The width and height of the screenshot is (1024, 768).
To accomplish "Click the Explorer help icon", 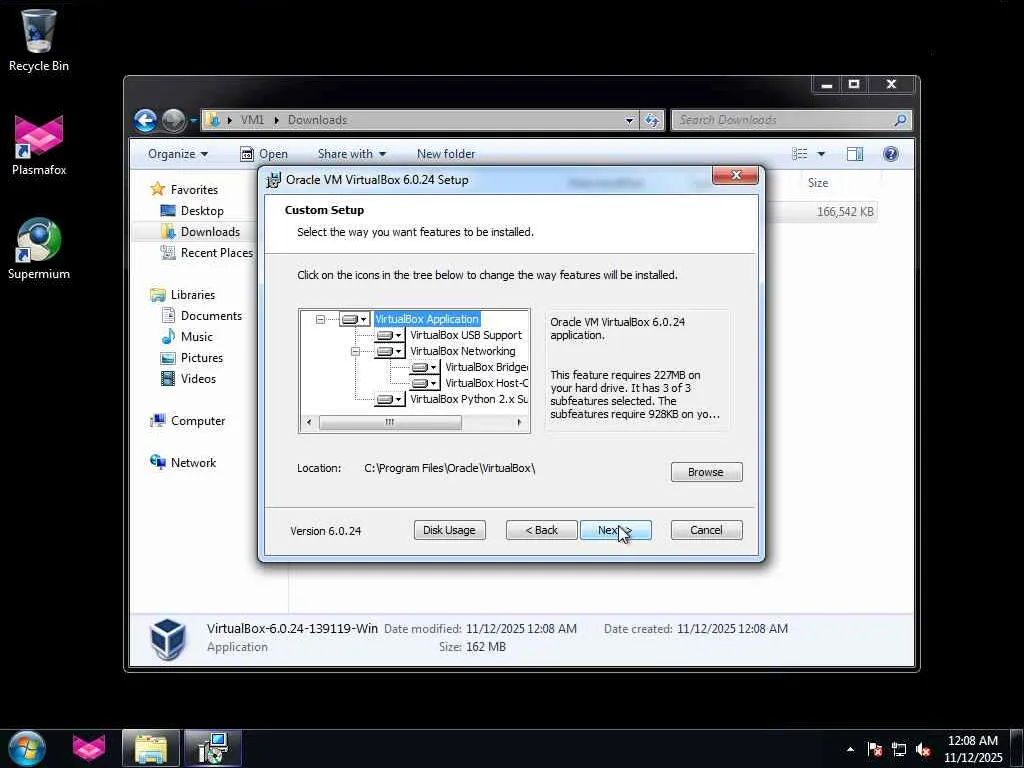I will tap(890, 154).
